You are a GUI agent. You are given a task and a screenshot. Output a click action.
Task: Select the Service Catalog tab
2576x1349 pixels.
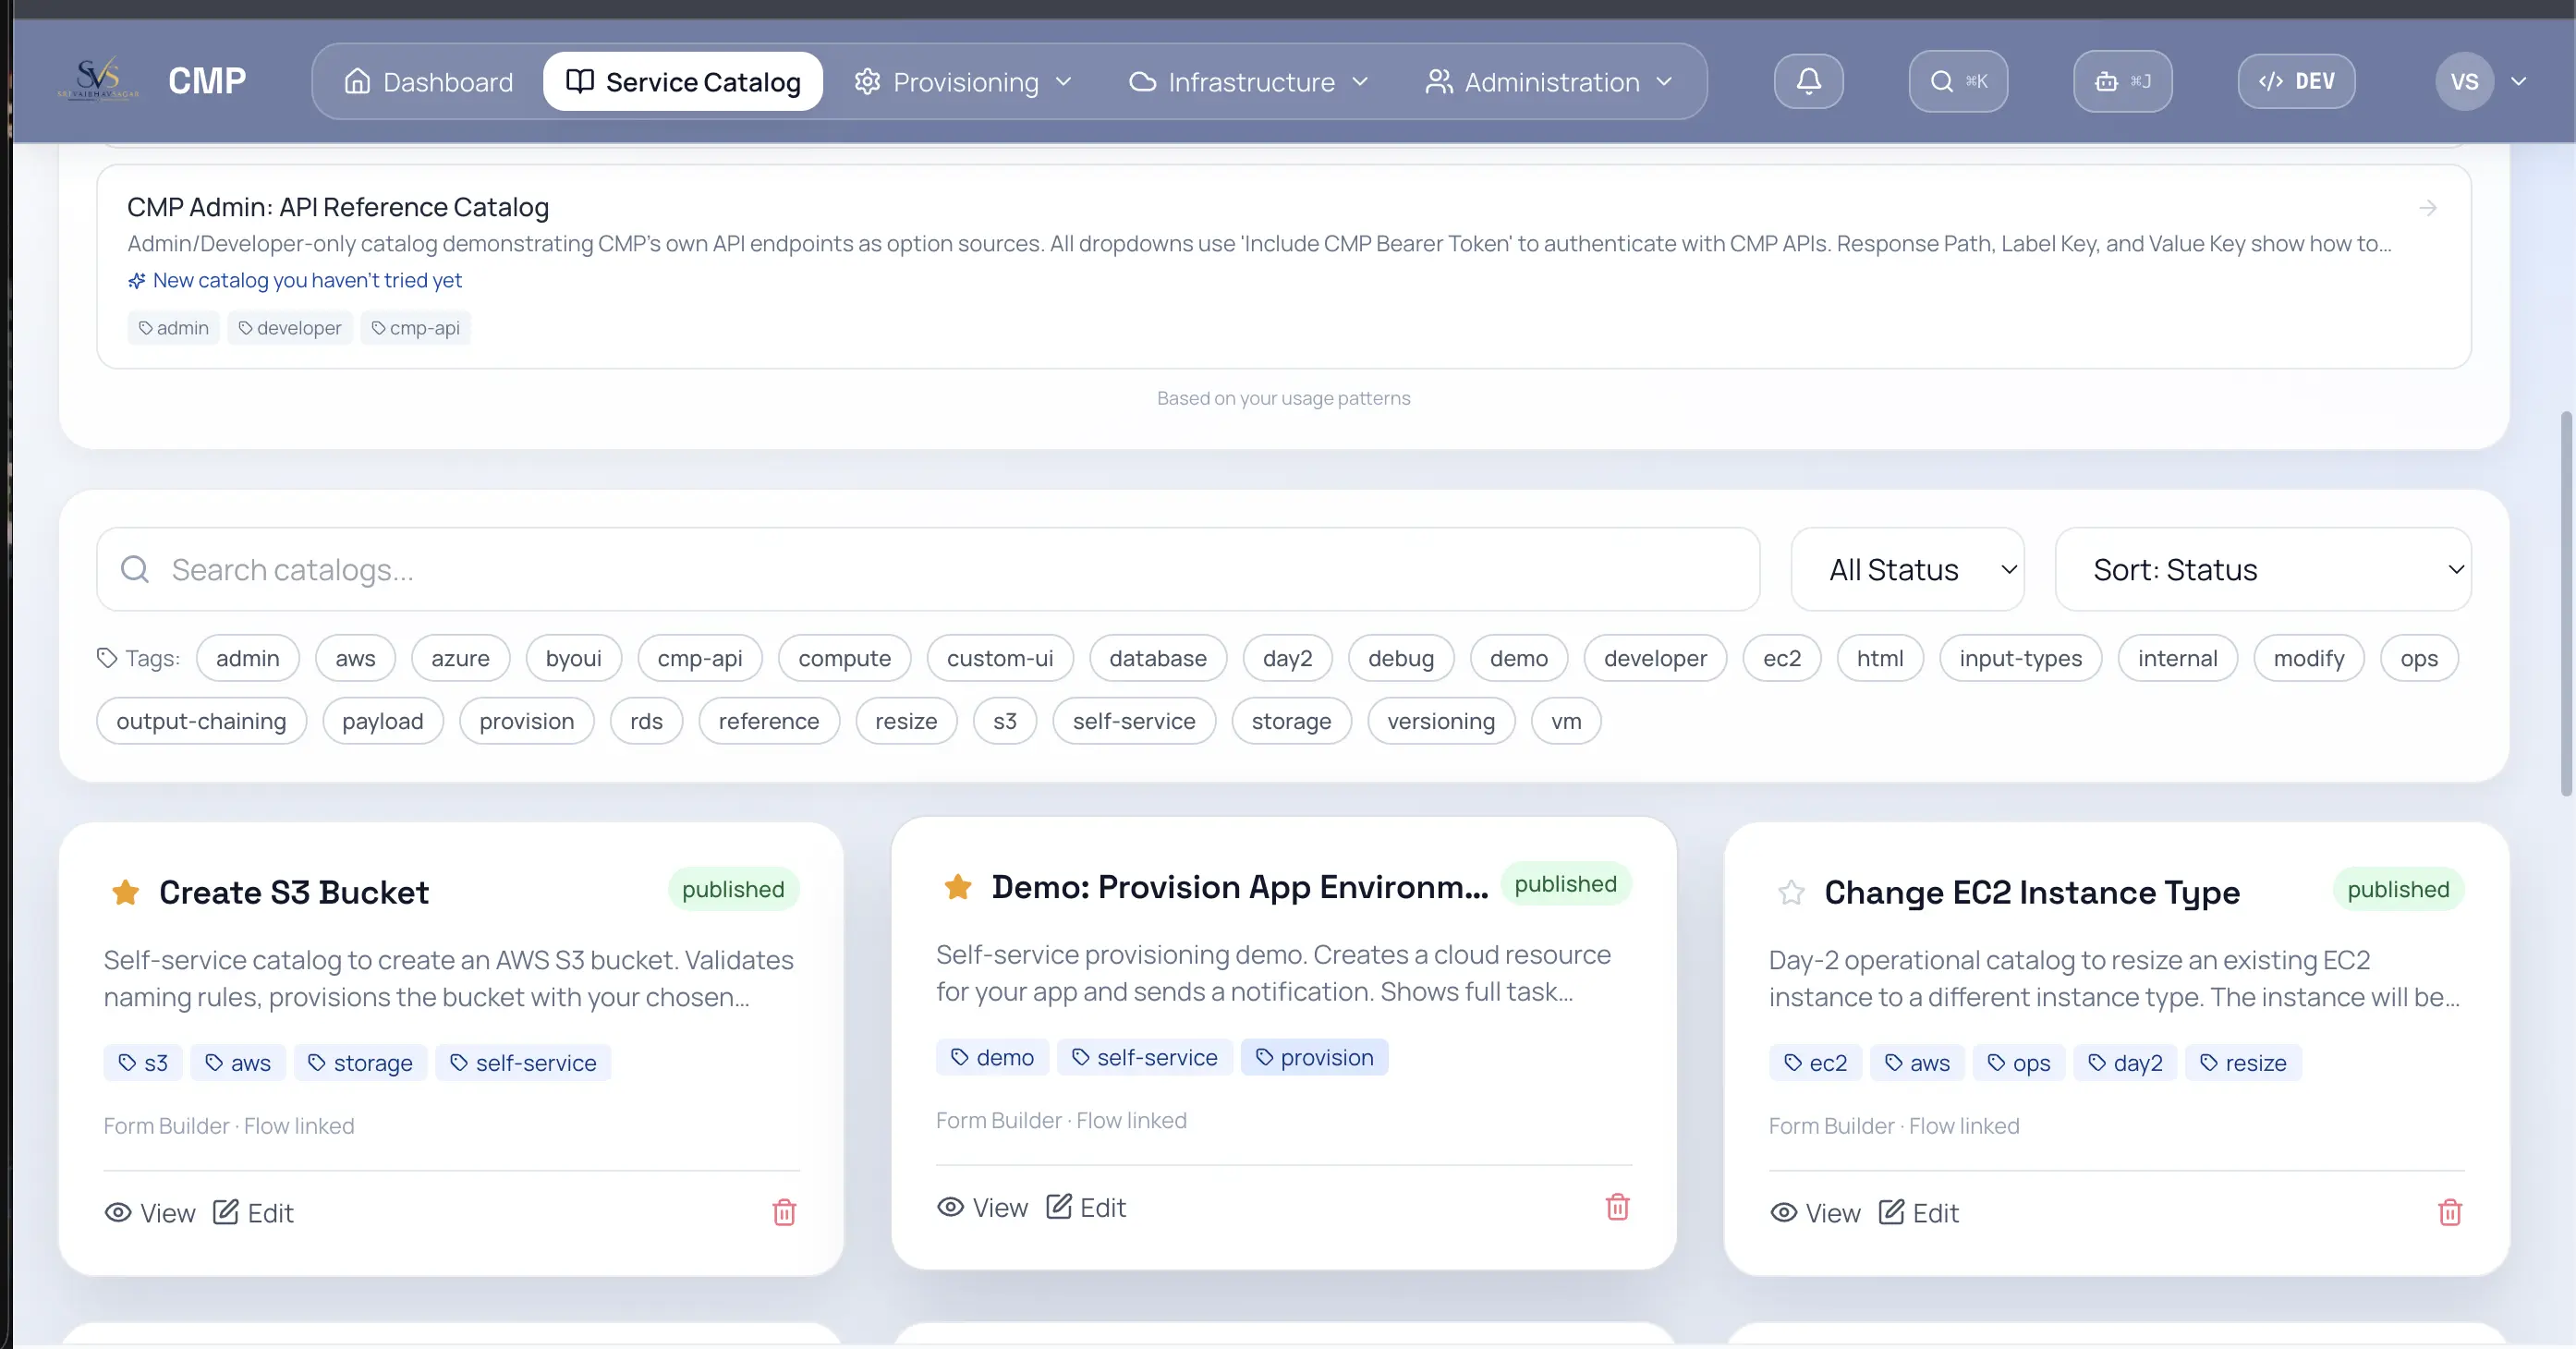point(683,81)
